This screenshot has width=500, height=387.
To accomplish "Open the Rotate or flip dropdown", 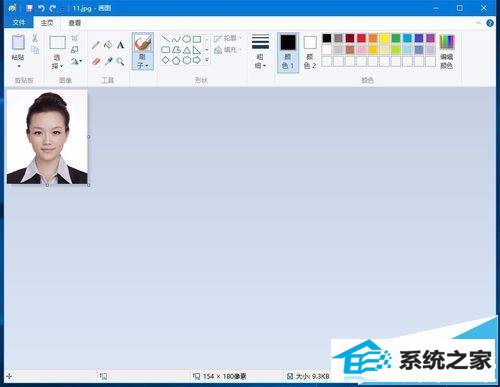I will pos(76,61).
